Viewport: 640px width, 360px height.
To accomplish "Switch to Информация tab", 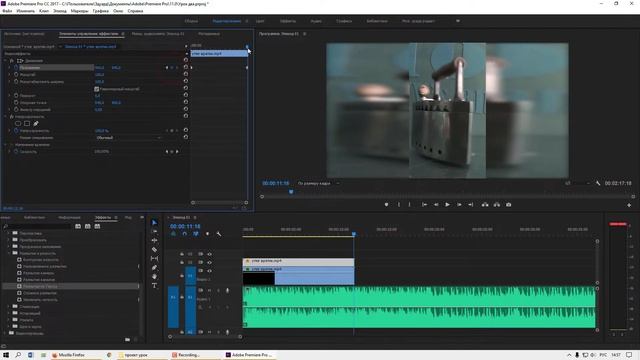I will pyautogui.click(x=69, y=218).
